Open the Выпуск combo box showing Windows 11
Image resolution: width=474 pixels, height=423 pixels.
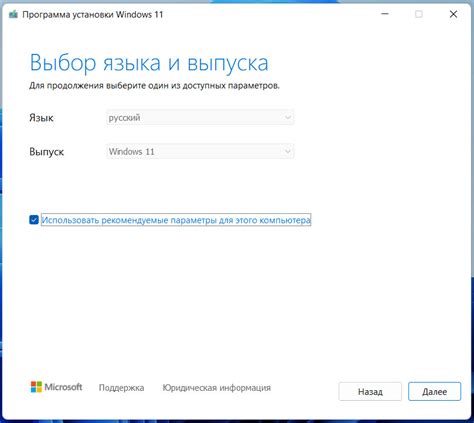200,152
